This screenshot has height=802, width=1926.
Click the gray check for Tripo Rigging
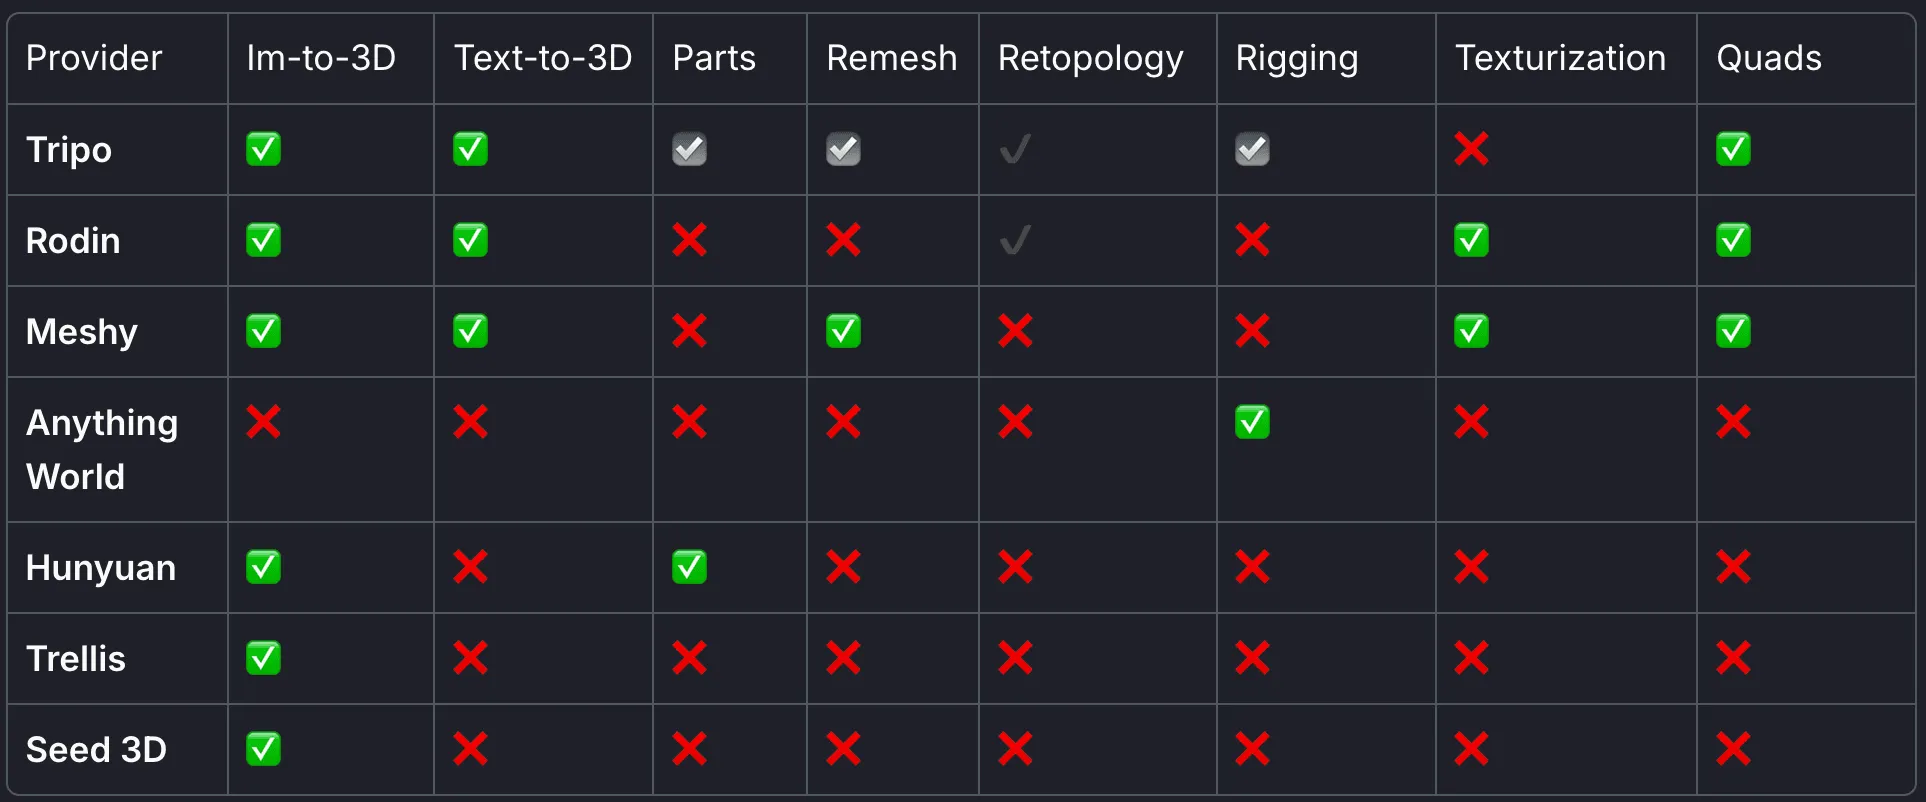coord(1252,149)
